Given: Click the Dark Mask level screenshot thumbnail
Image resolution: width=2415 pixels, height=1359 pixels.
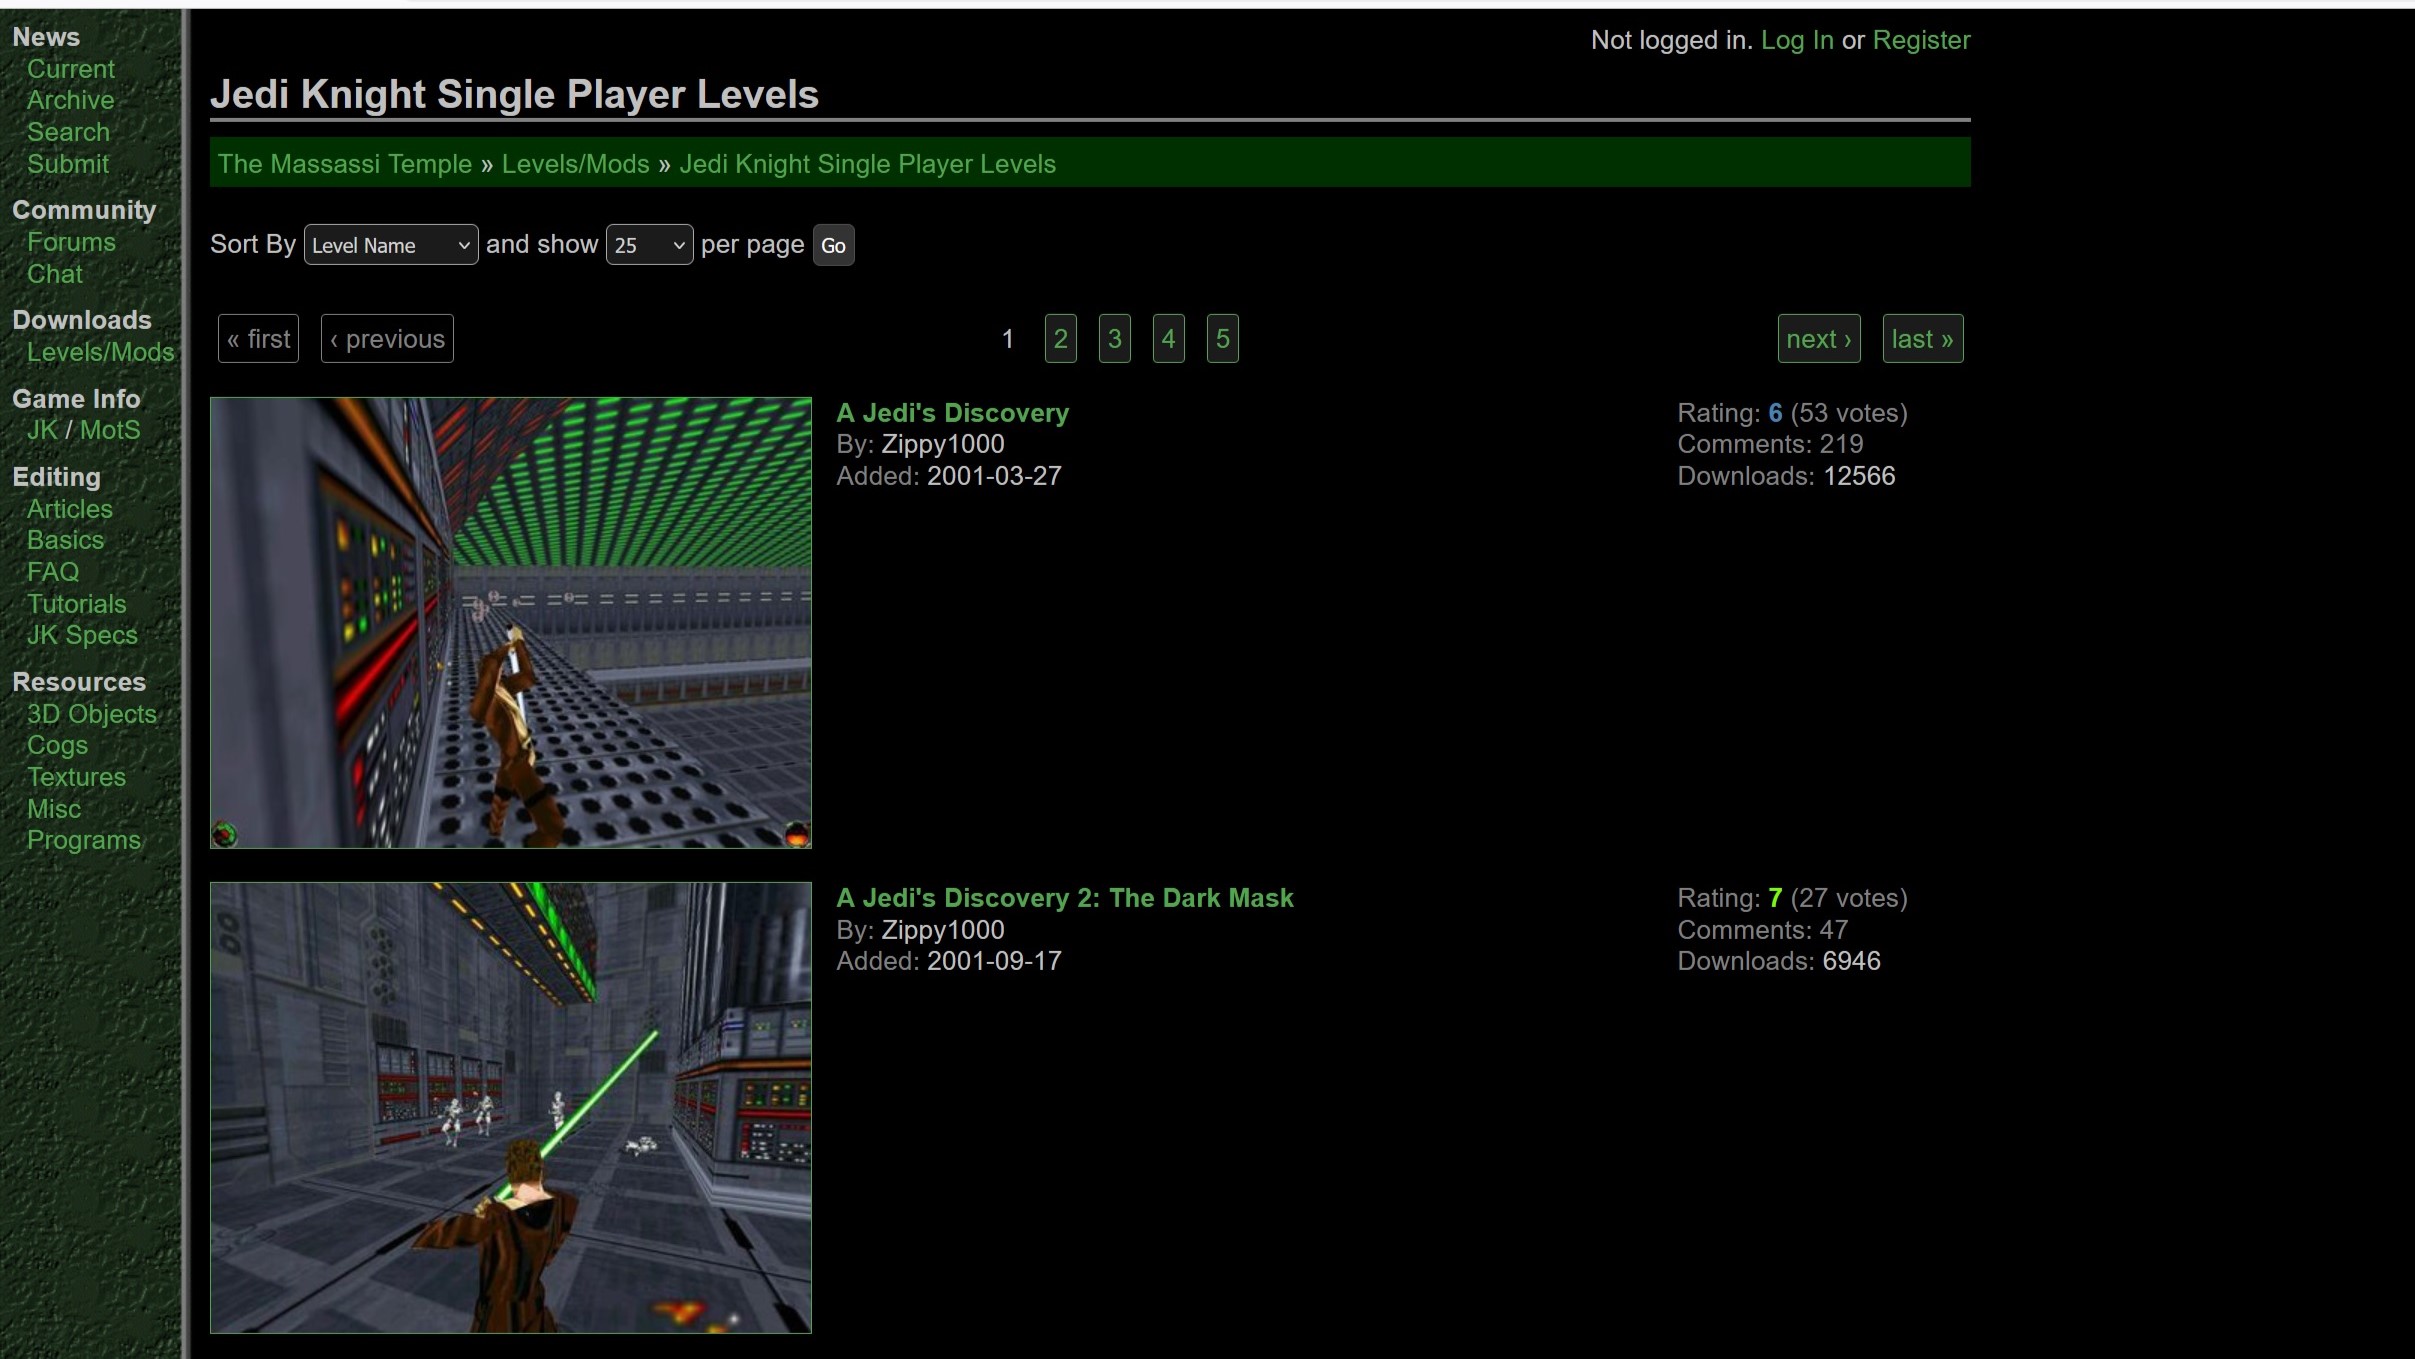Looking at the screenshot, I should pyautogui.click(x=511, y=1108).
